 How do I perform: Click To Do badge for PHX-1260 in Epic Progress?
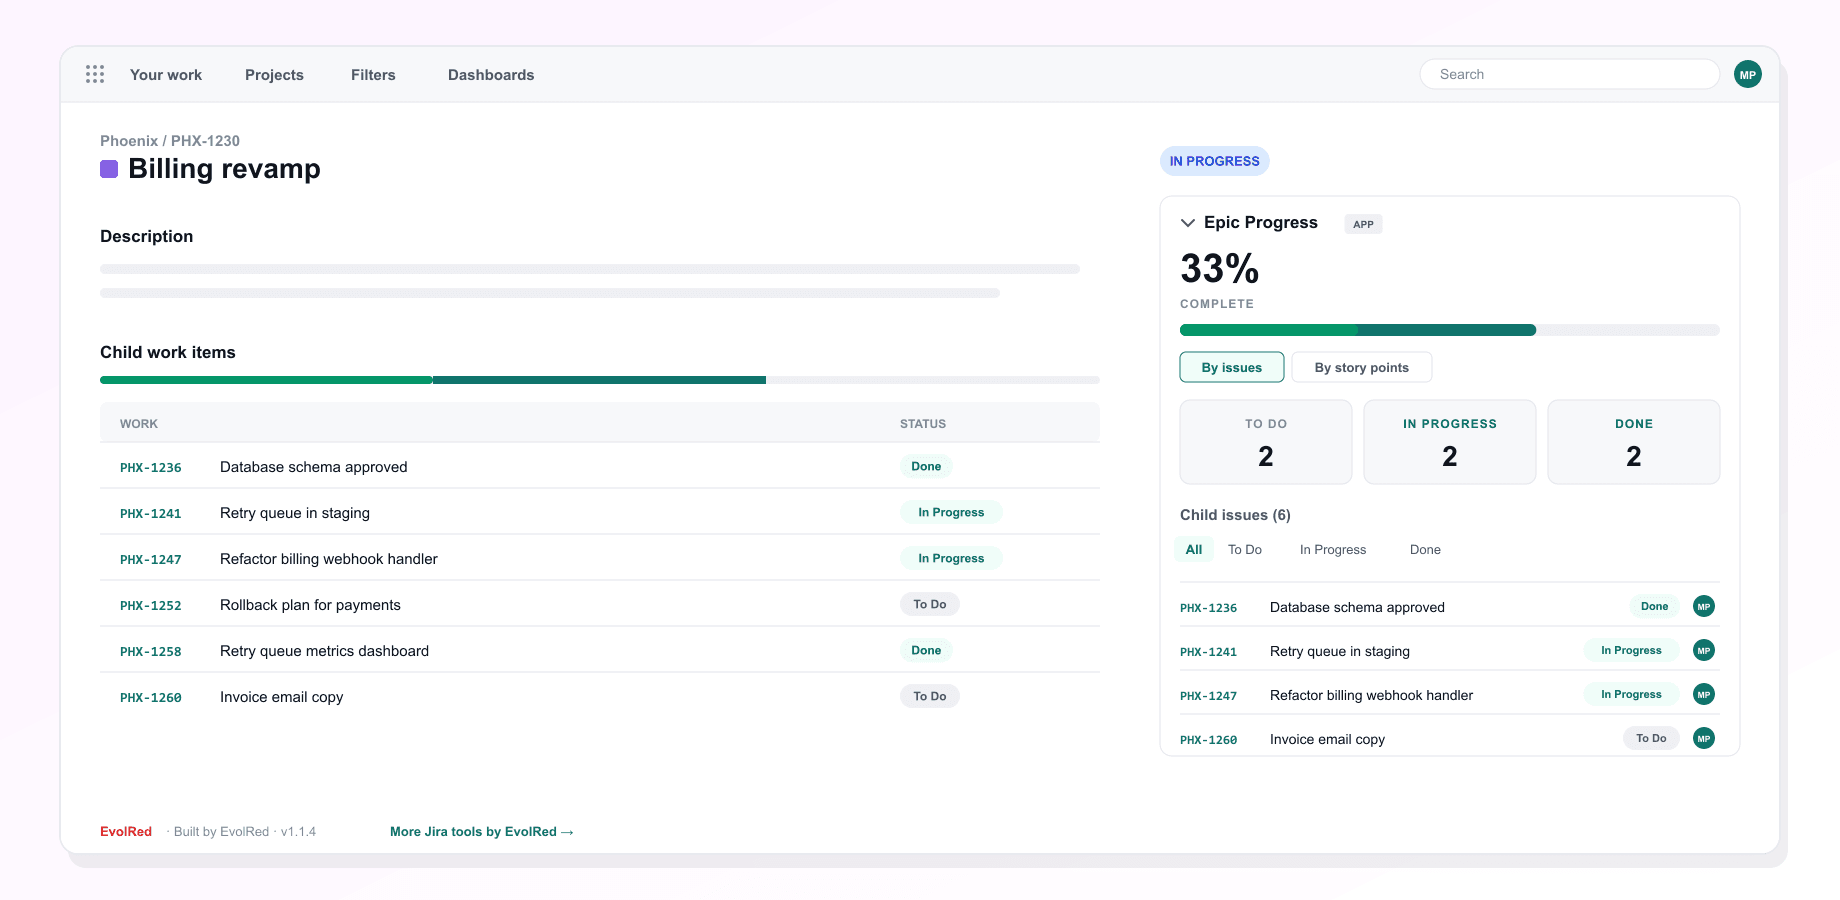click(1651, 738)
